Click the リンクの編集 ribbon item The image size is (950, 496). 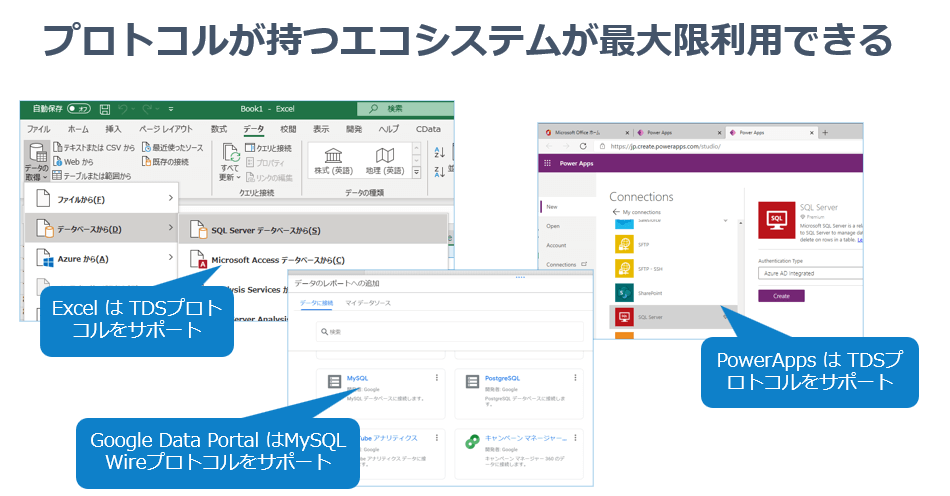[x=269, y=177]
